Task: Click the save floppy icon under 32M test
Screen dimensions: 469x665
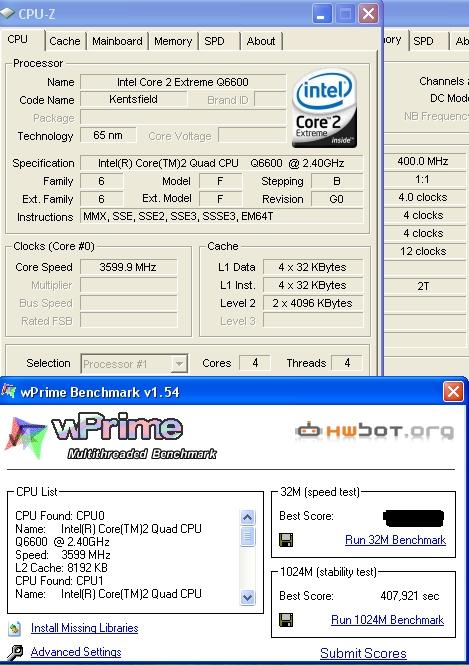Action: point(286,540)
